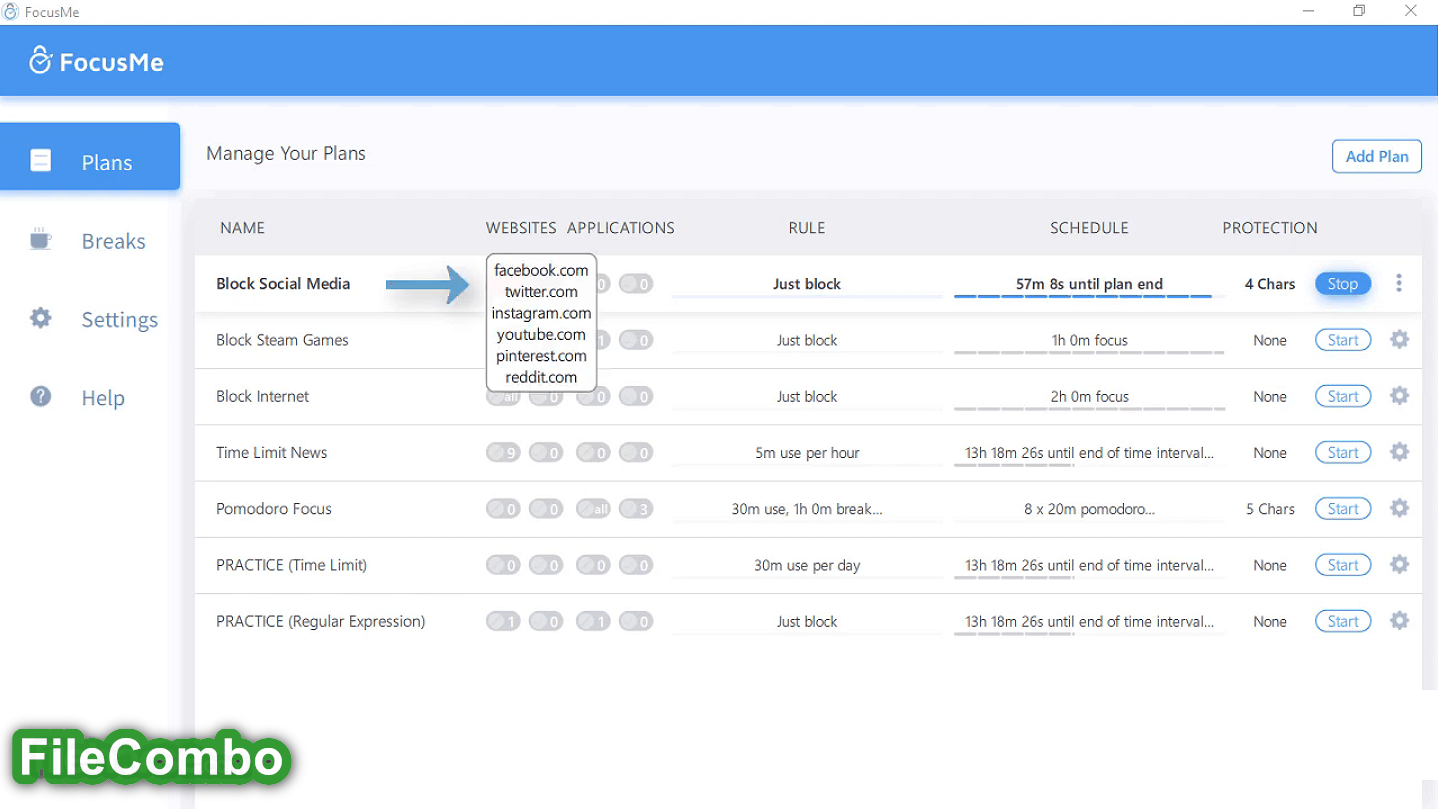Start the Block Steam Games plan
1439x809 pixels.
pos(1342,340)
